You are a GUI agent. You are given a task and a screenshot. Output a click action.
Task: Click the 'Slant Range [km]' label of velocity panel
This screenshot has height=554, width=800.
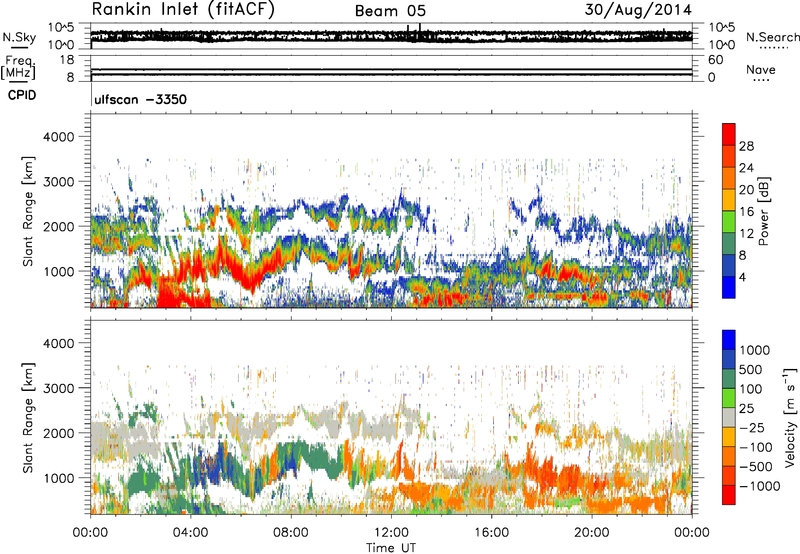point(28,417)
